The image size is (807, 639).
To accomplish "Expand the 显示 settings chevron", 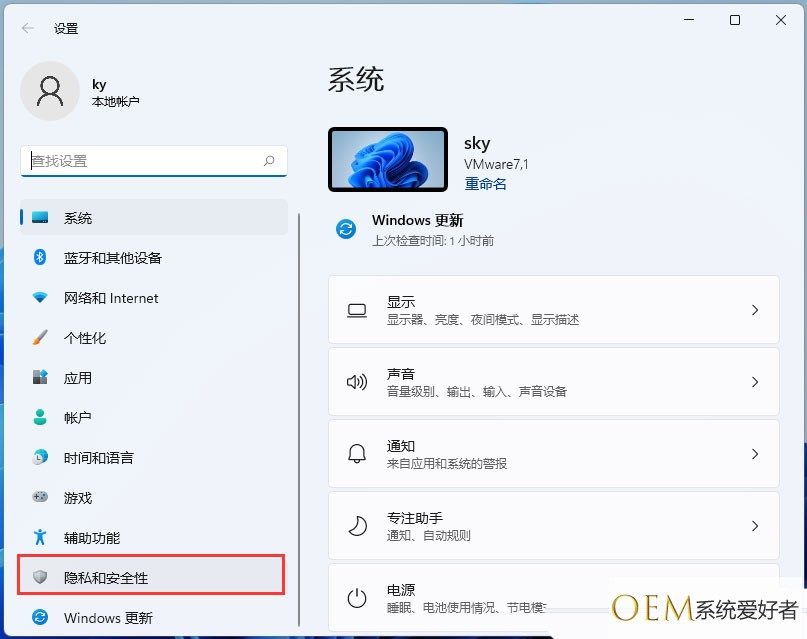I will 755,311.
